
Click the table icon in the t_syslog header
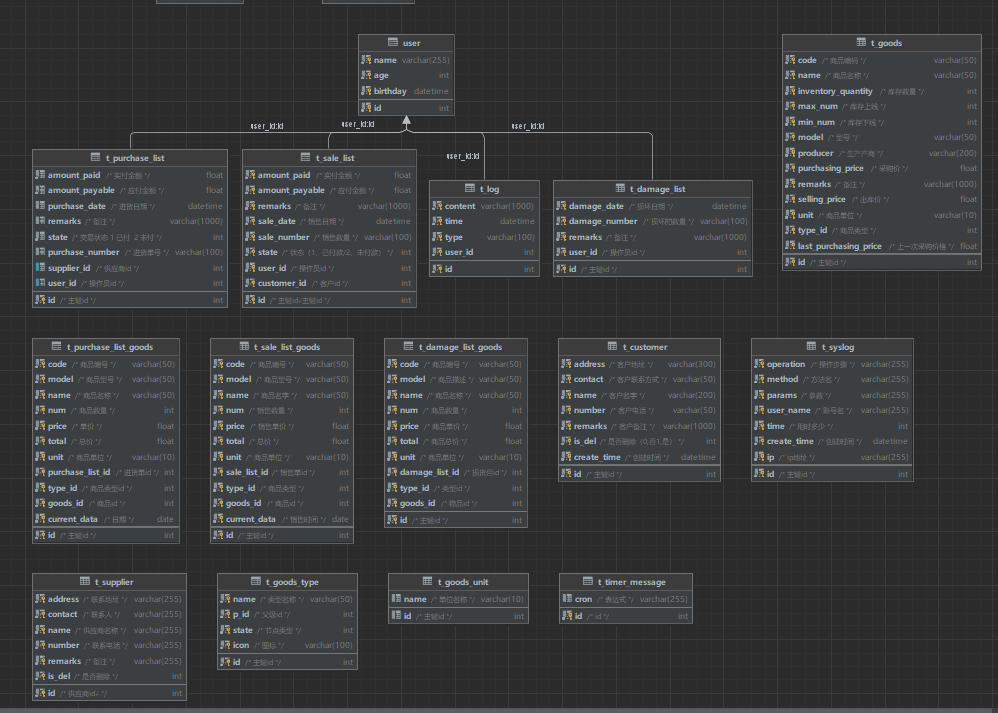[x=811, y=347]
